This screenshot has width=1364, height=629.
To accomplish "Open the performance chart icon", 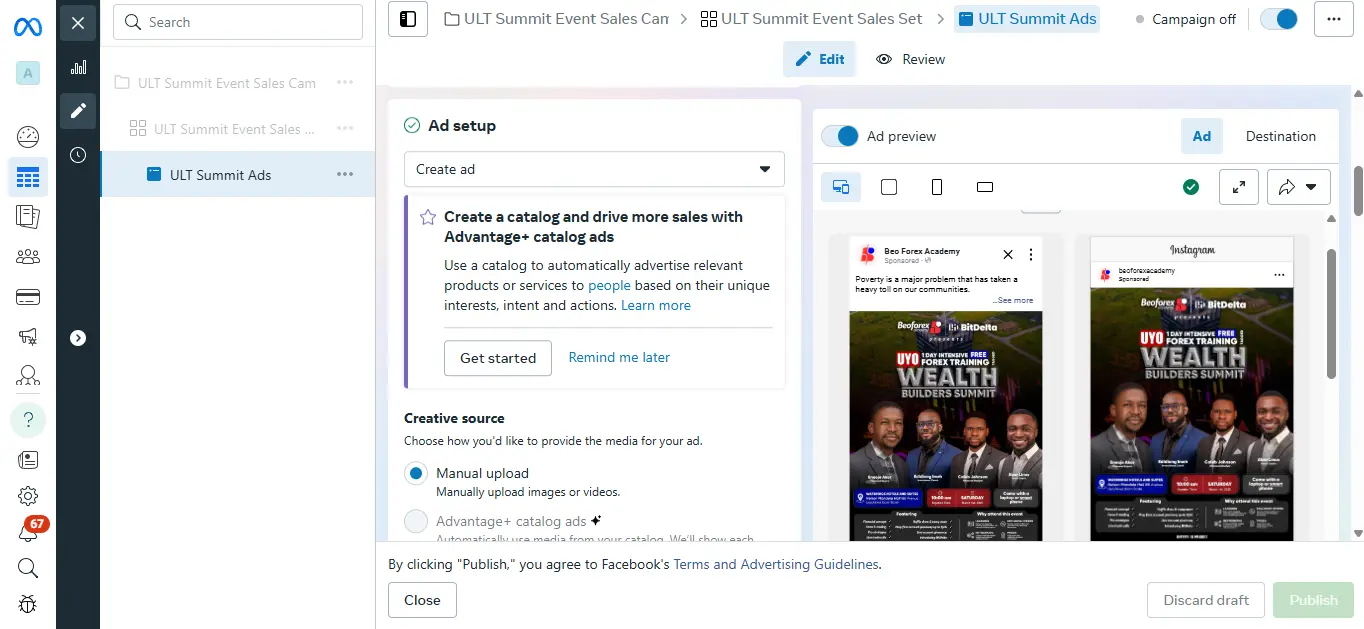I will [78, 67].
